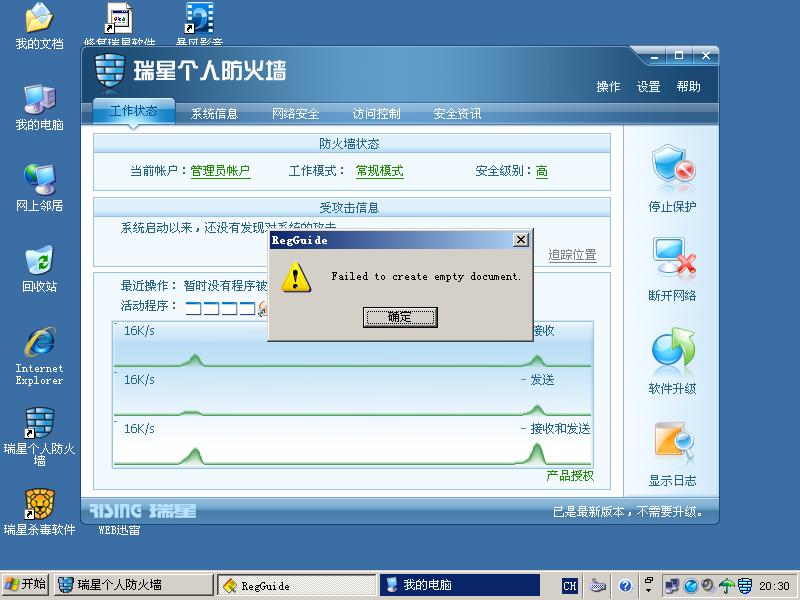Switch to the 系统信息 tab

tap(214, 113)
